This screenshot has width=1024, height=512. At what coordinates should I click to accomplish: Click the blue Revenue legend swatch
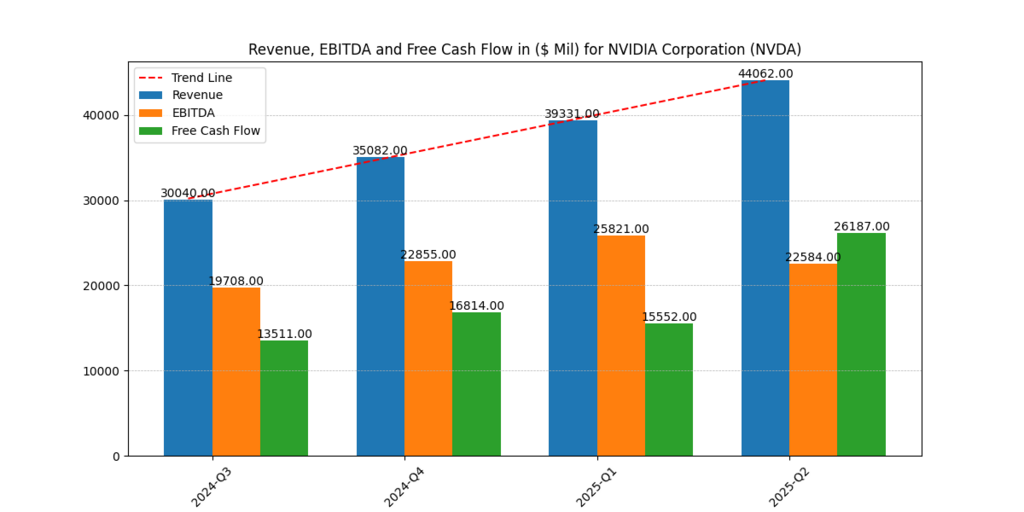[x=151, y=95]
